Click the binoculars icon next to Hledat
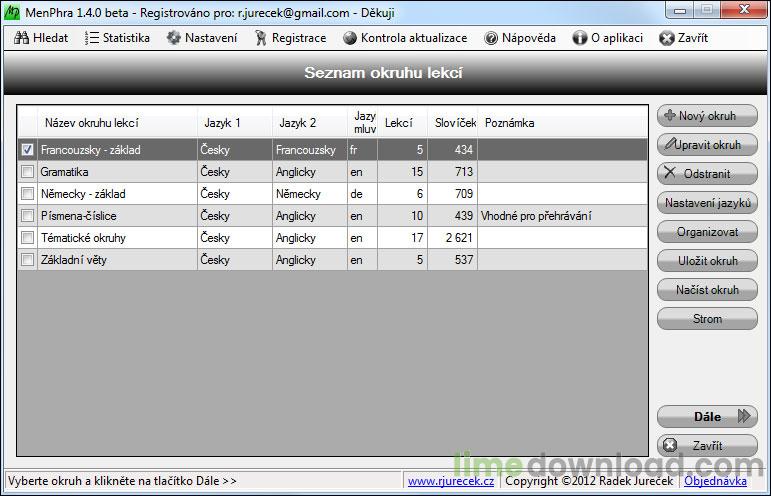The height and width of the screenshot is (496, 771). point(21,38)
